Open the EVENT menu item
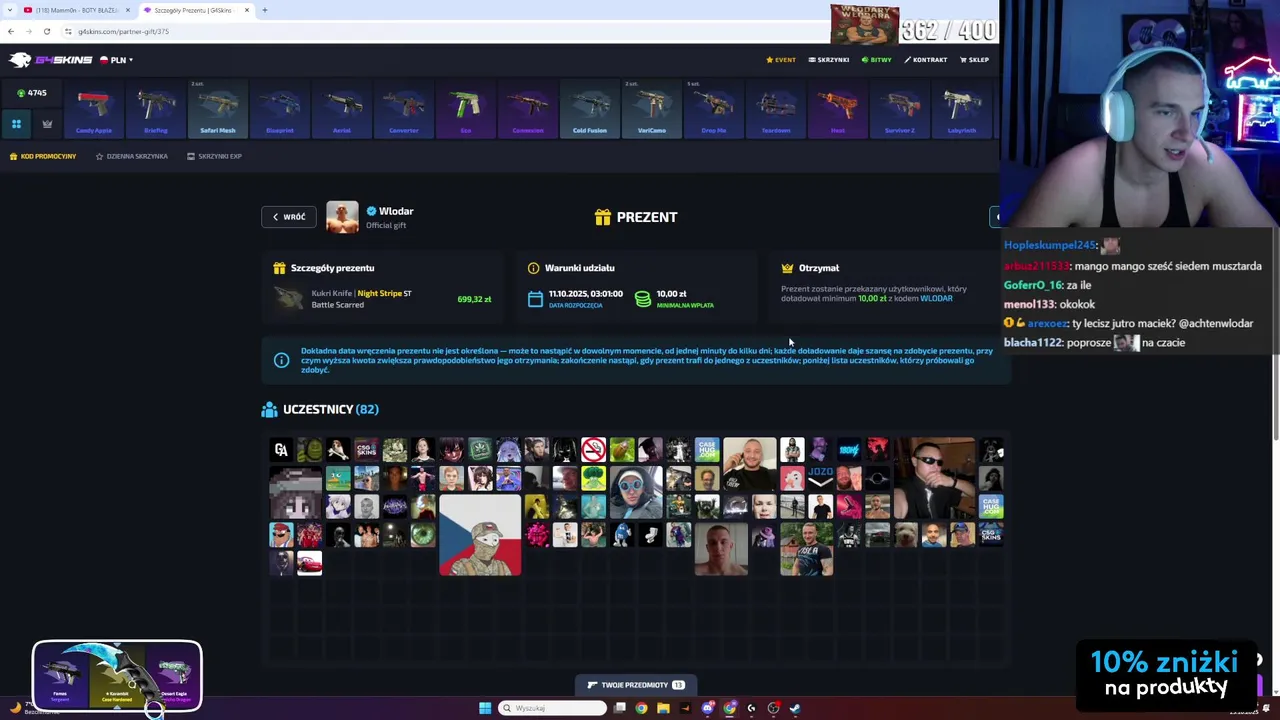The image size is (1280, 720). [781, 60]
